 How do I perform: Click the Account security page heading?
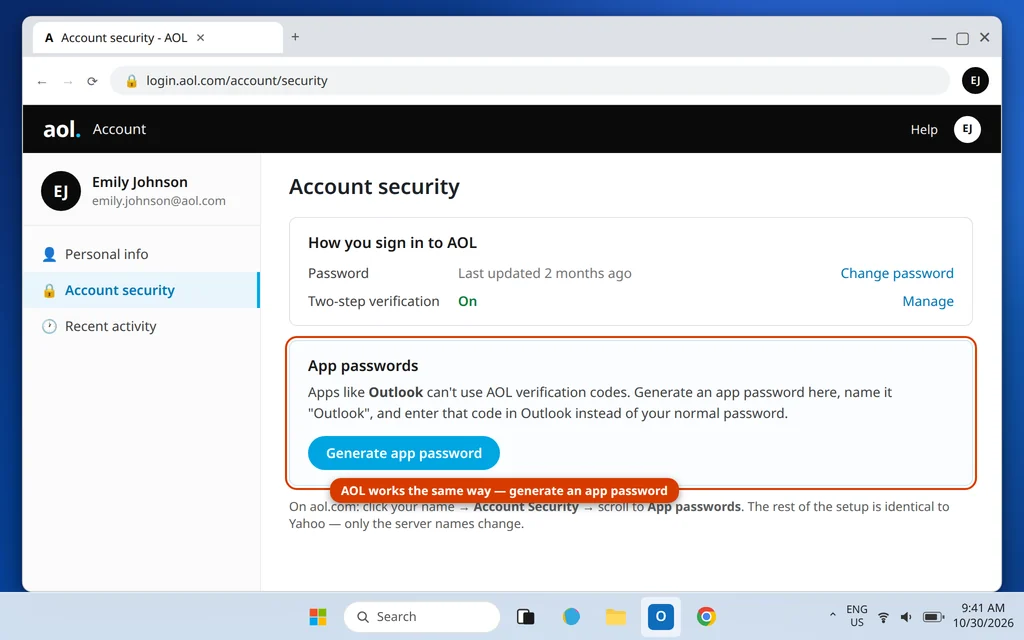click(x=374, y=187)
